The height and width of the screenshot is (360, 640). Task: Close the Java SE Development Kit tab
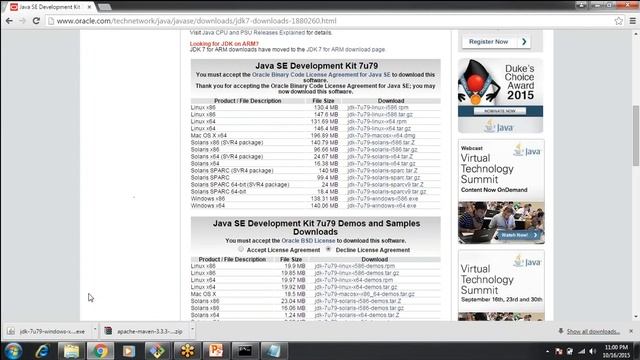coord(89,7)
